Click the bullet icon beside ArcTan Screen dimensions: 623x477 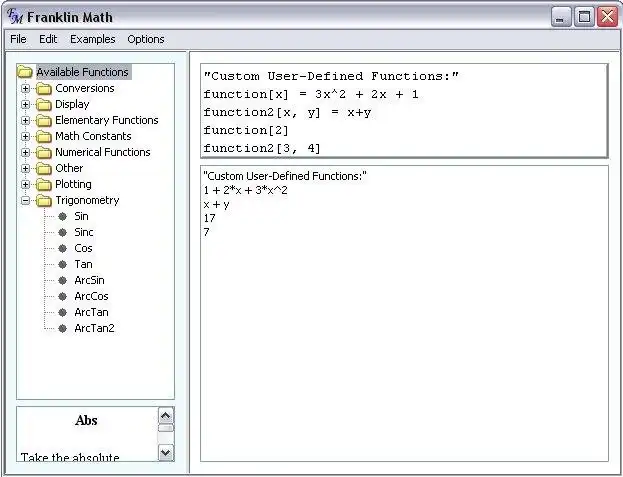[62, 313]
